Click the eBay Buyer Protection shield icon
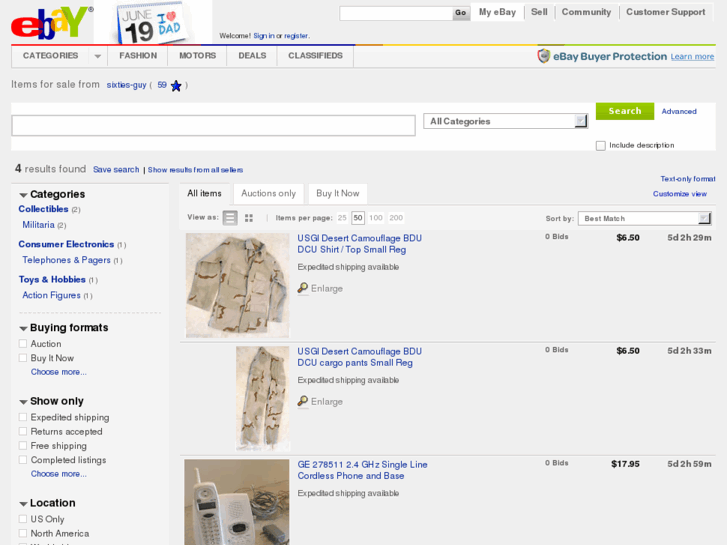This screenshot has height=545, width=727. (x=544, y=57)
